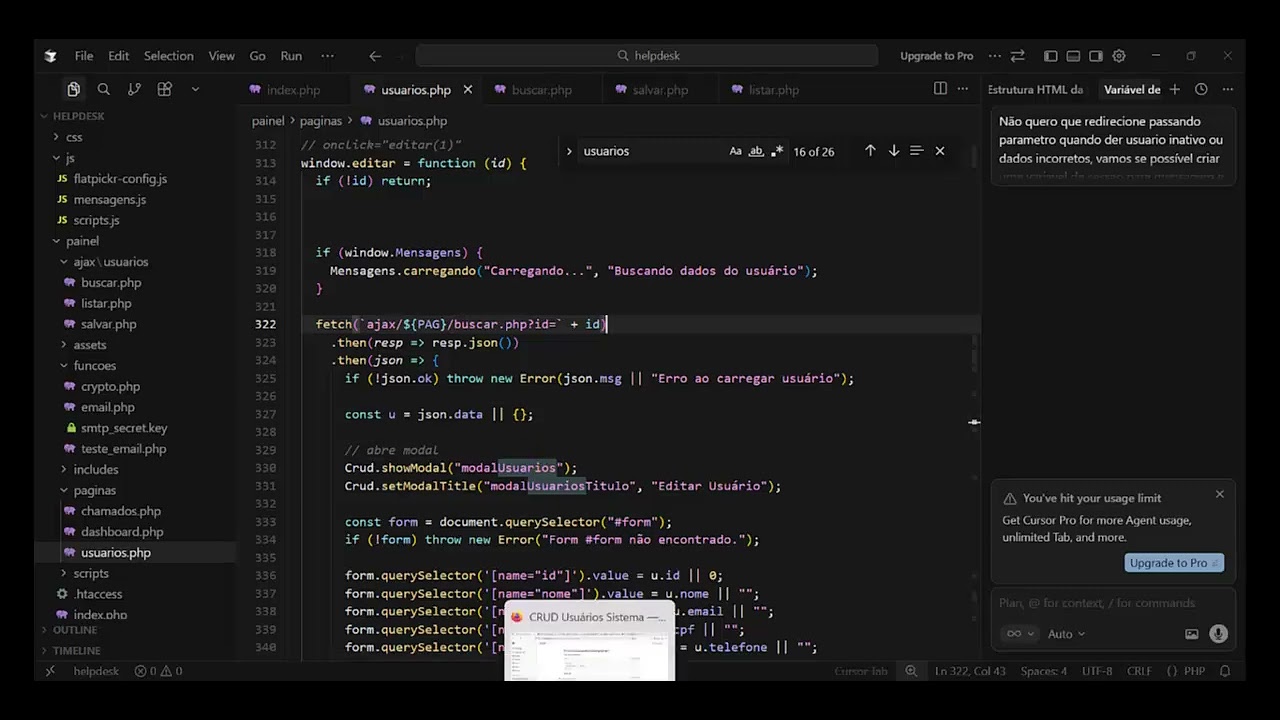Image resolution: width=1280 pixels, height=720 pixels.
Task: Open the Explorer view in activity bar
Action: pyautogui.click(x=73, y=89)
